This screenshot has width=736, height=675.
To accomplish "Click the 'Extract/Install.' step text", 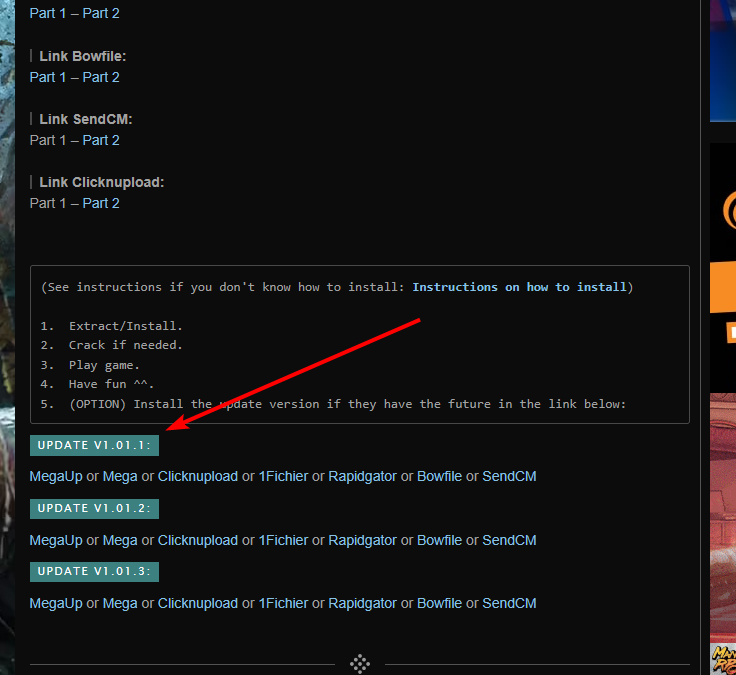I will click(x=125, y=326).
